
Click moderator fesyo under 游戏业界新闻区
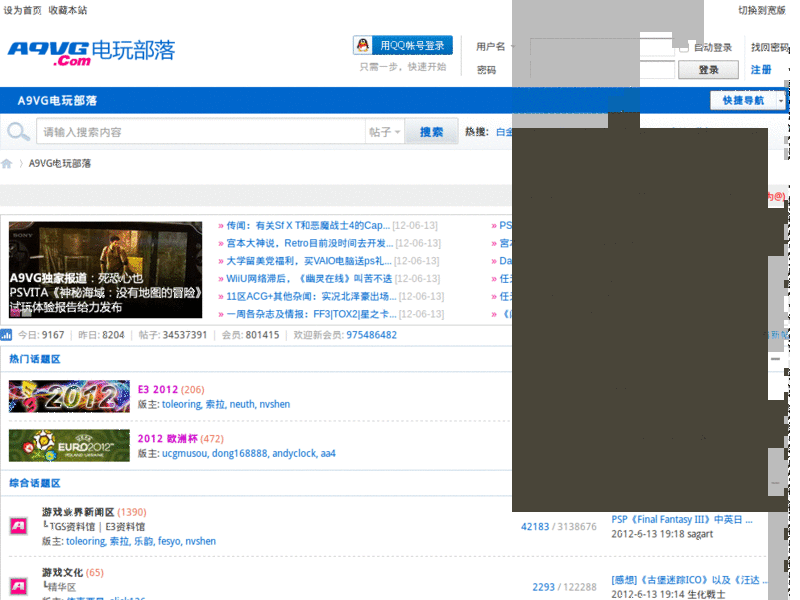[169, 541]
